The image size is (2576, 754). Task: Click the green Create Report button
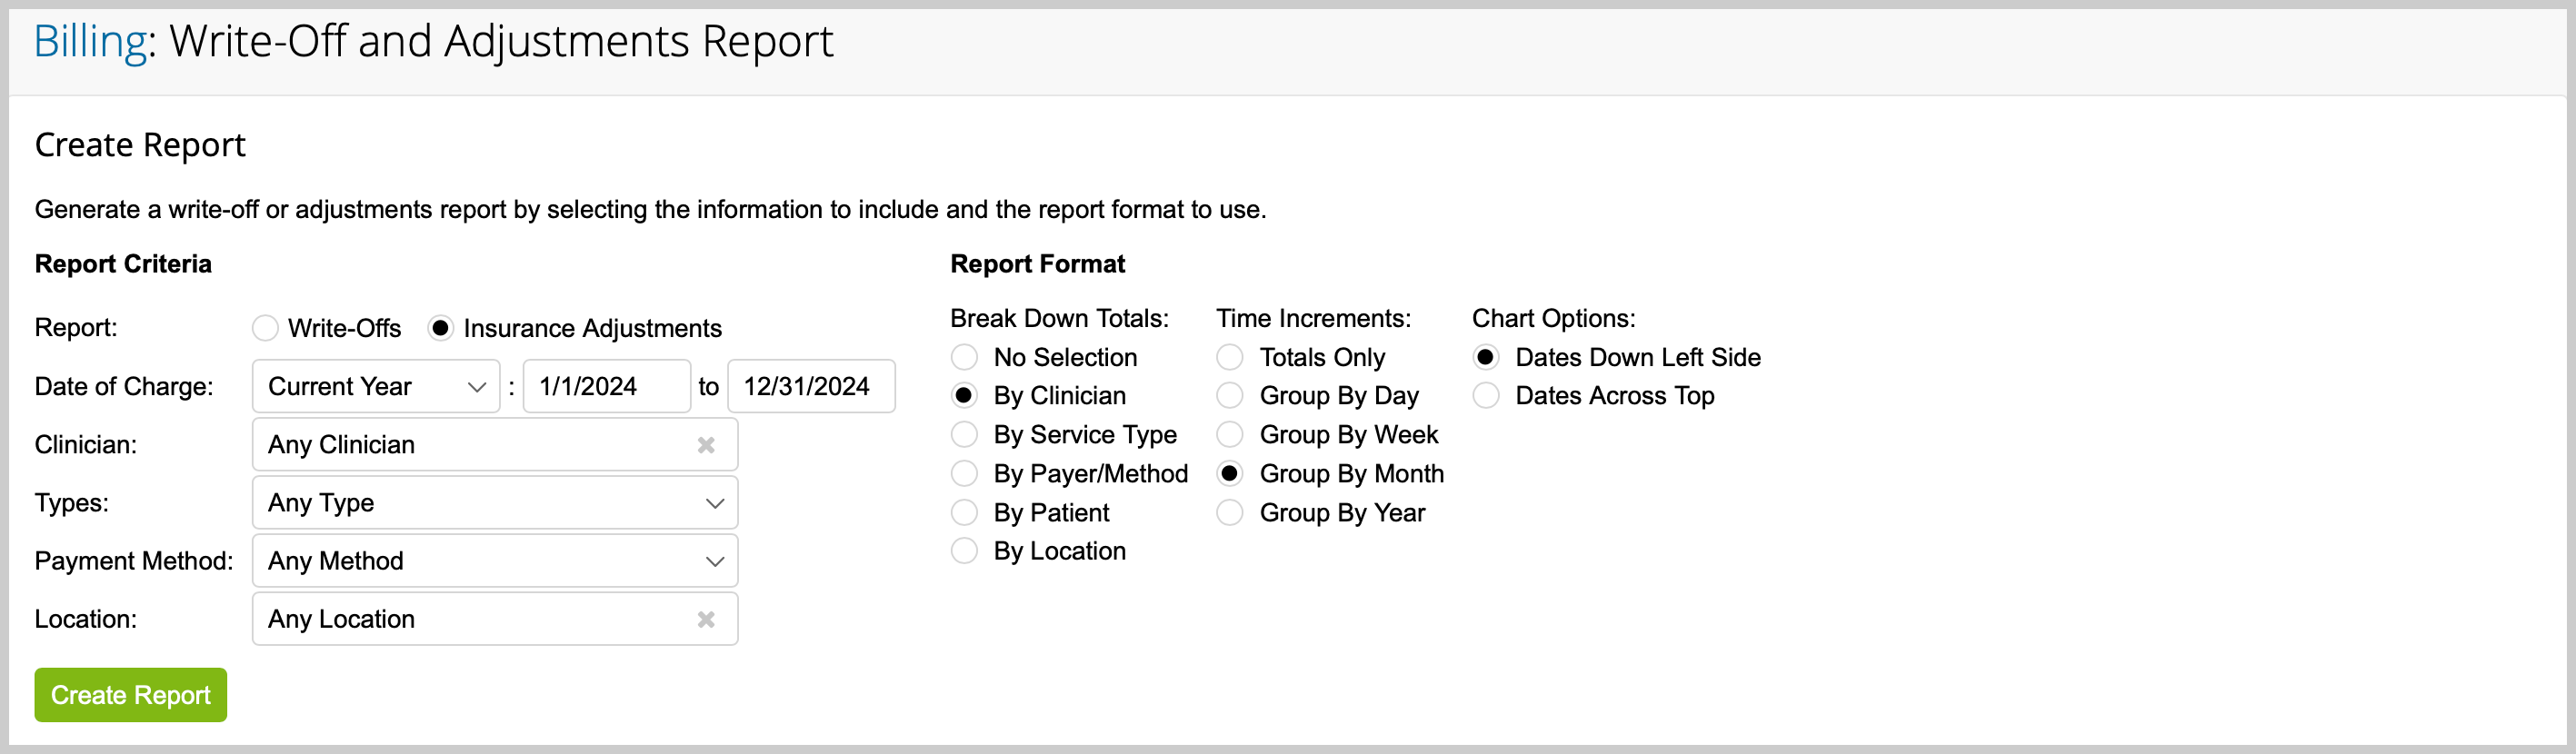(x=130, y=695)
